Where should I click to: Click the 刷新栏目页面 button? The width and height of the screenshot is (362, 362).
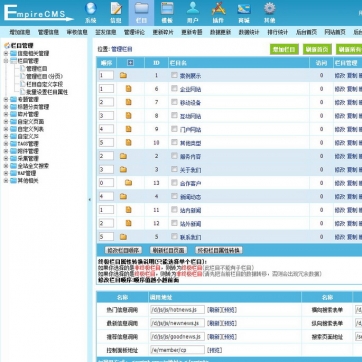pos(168,250)
